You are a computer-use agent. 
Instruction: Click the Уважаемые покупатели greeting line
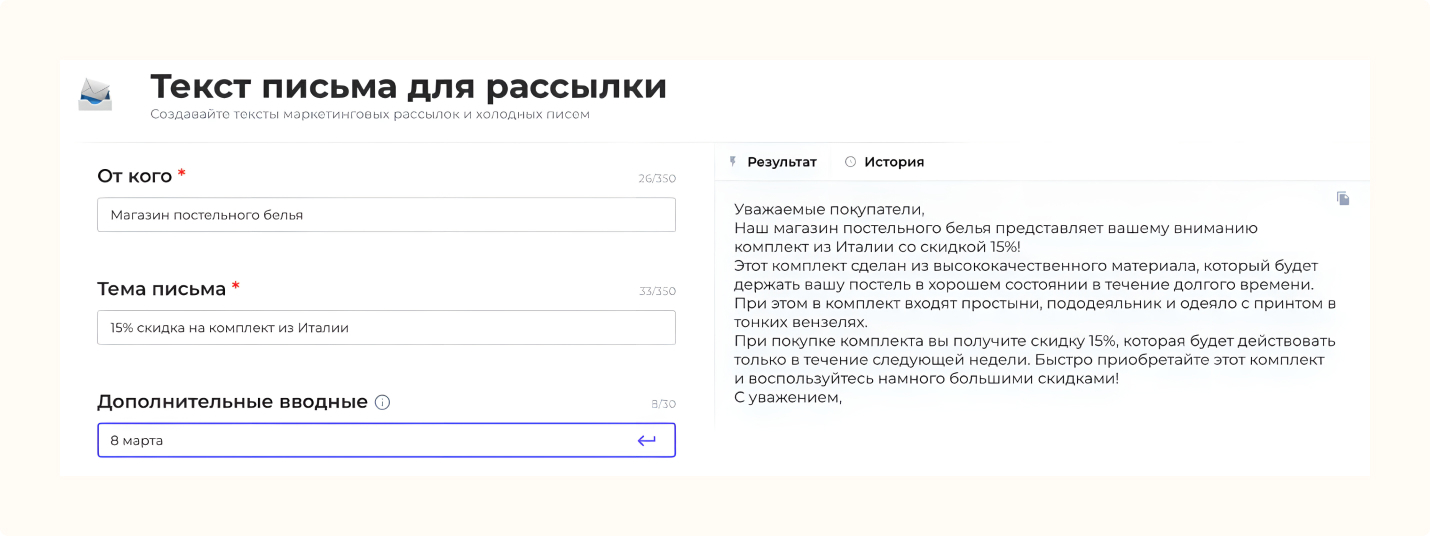830,210
